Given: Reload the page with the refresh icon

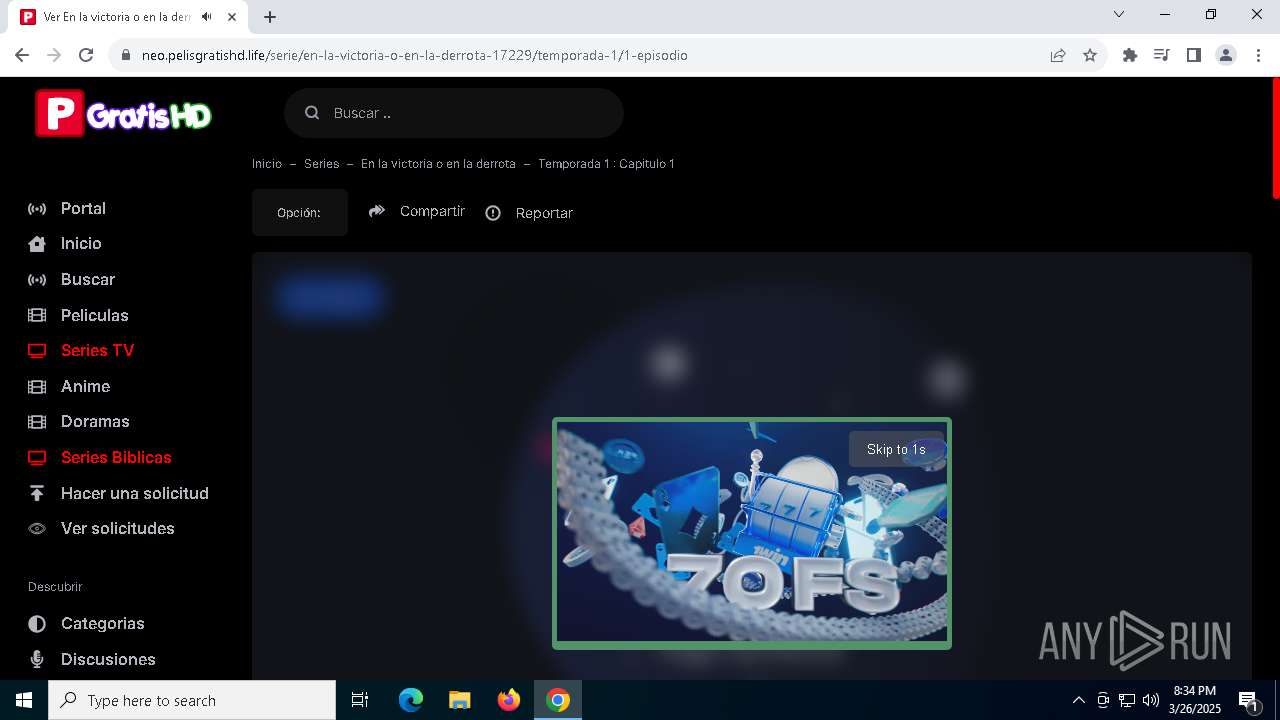Looking at the screenshot, I should [86, 55].
